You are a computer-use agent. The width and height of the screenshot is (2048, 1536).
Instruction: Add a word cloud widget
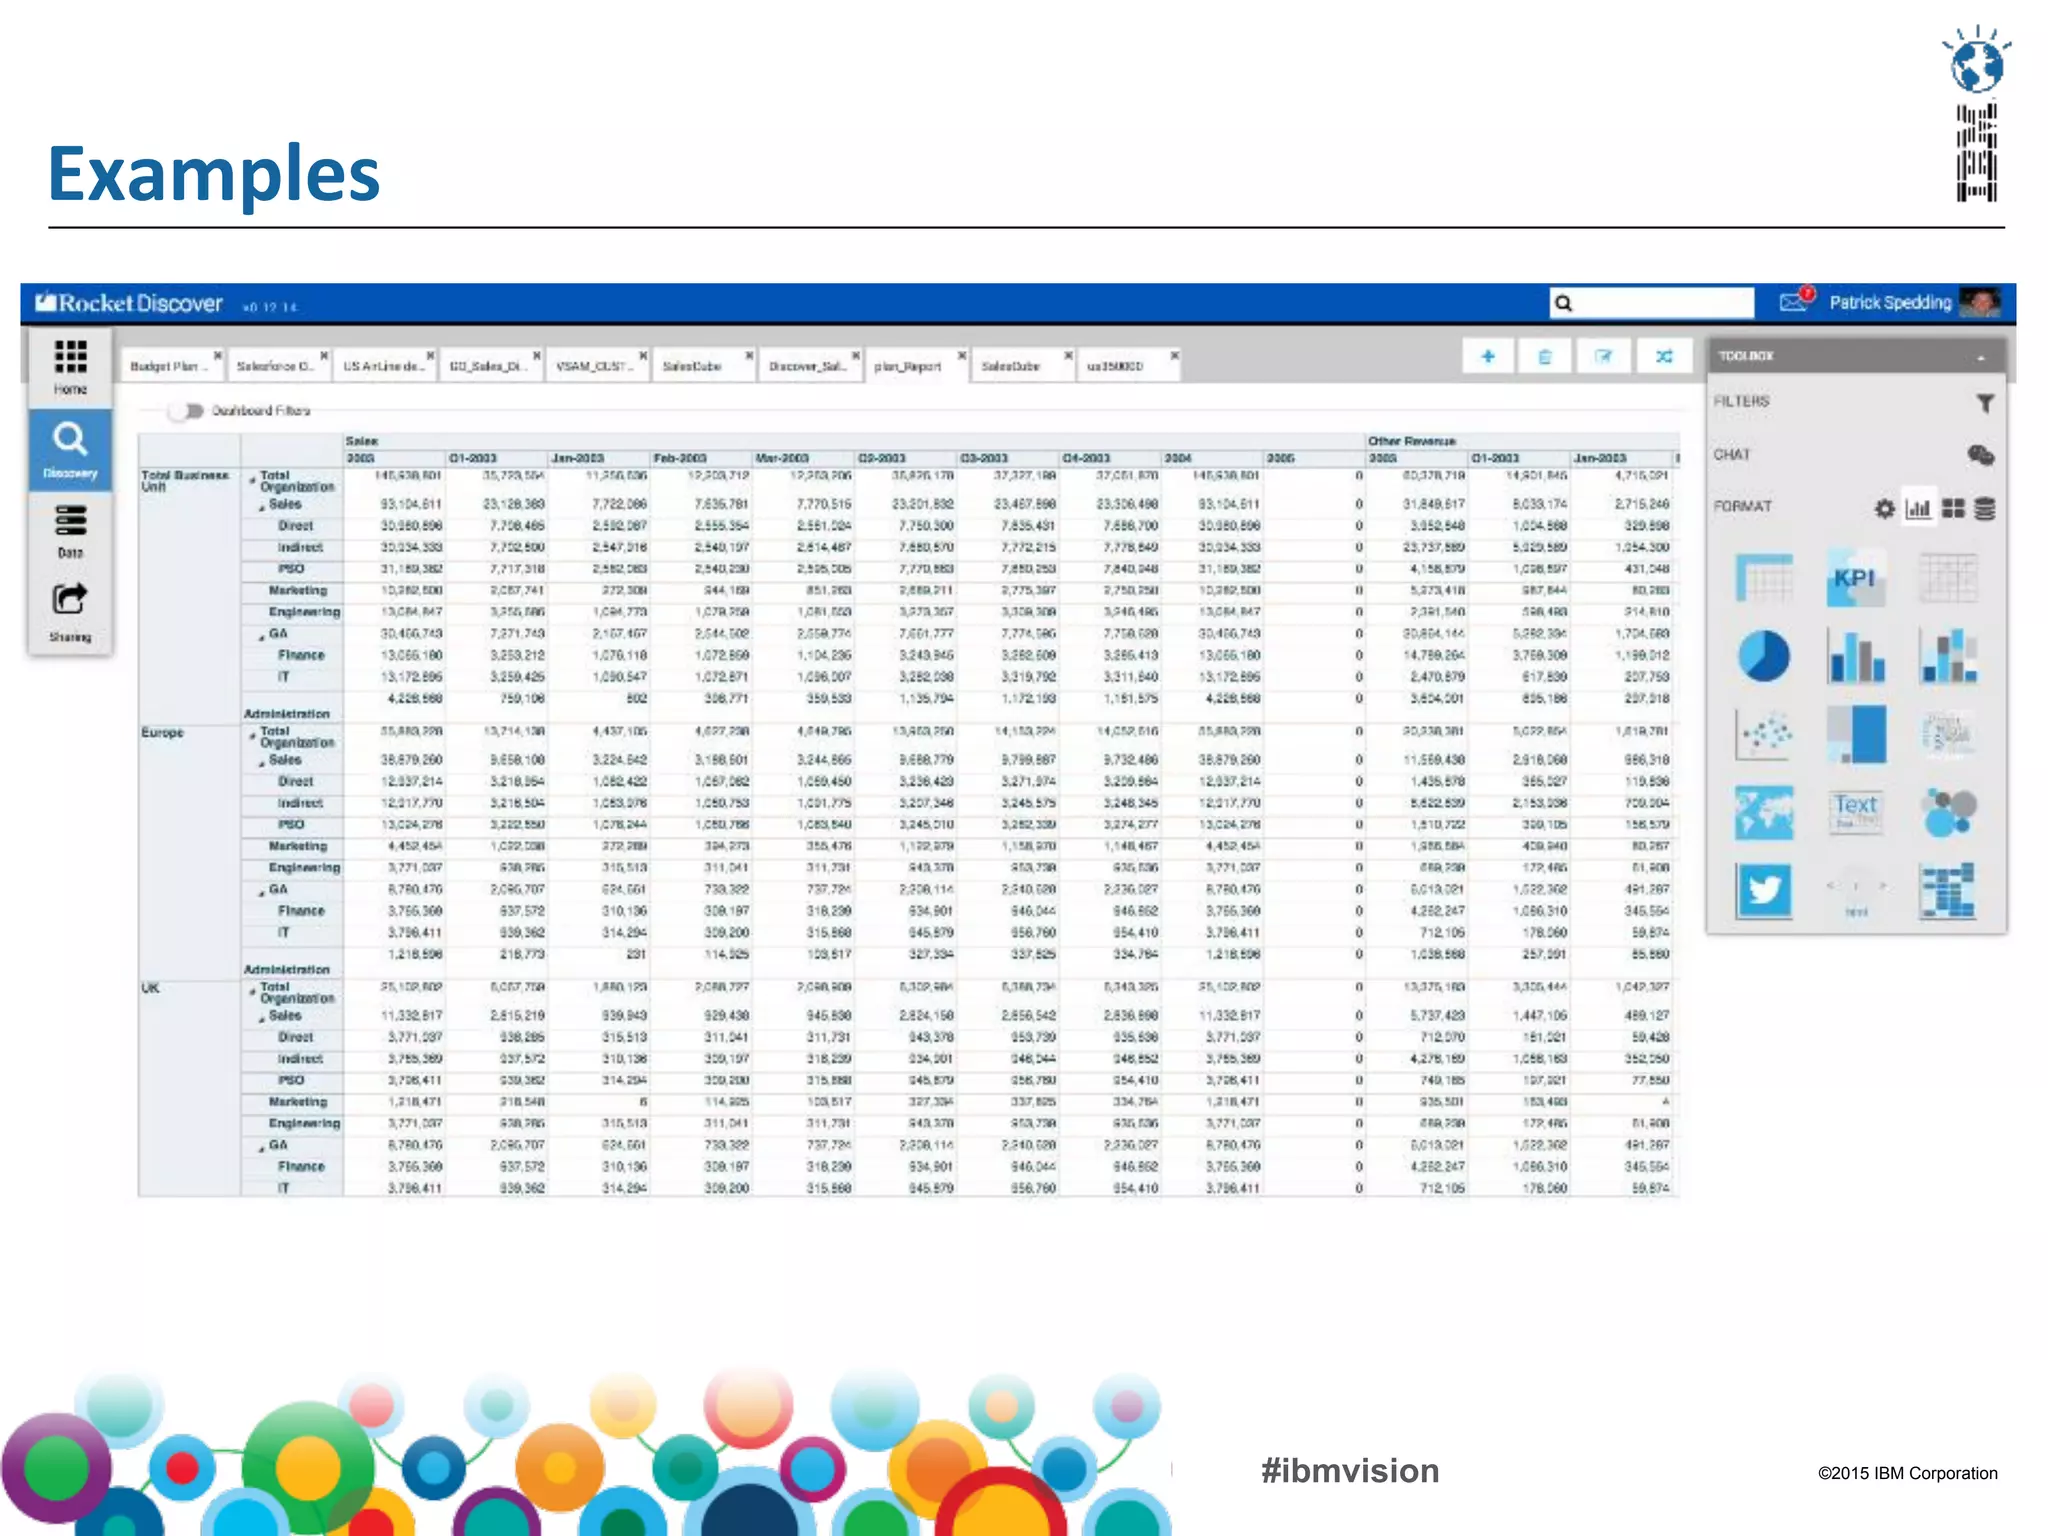pyautogui.click(x=1948, y=734)
